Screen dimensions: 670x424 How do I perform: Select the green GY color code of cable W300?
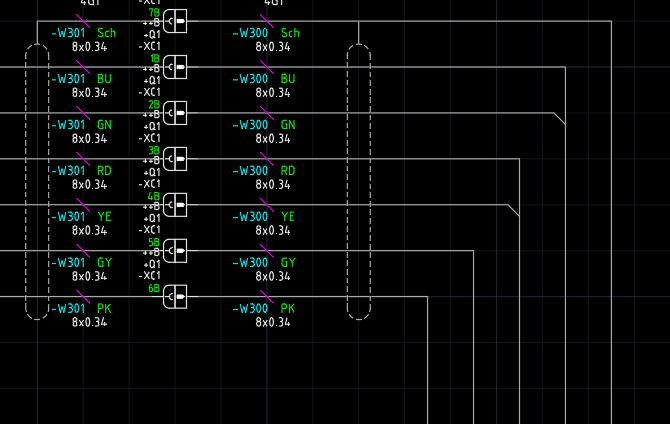click(288, 263)
